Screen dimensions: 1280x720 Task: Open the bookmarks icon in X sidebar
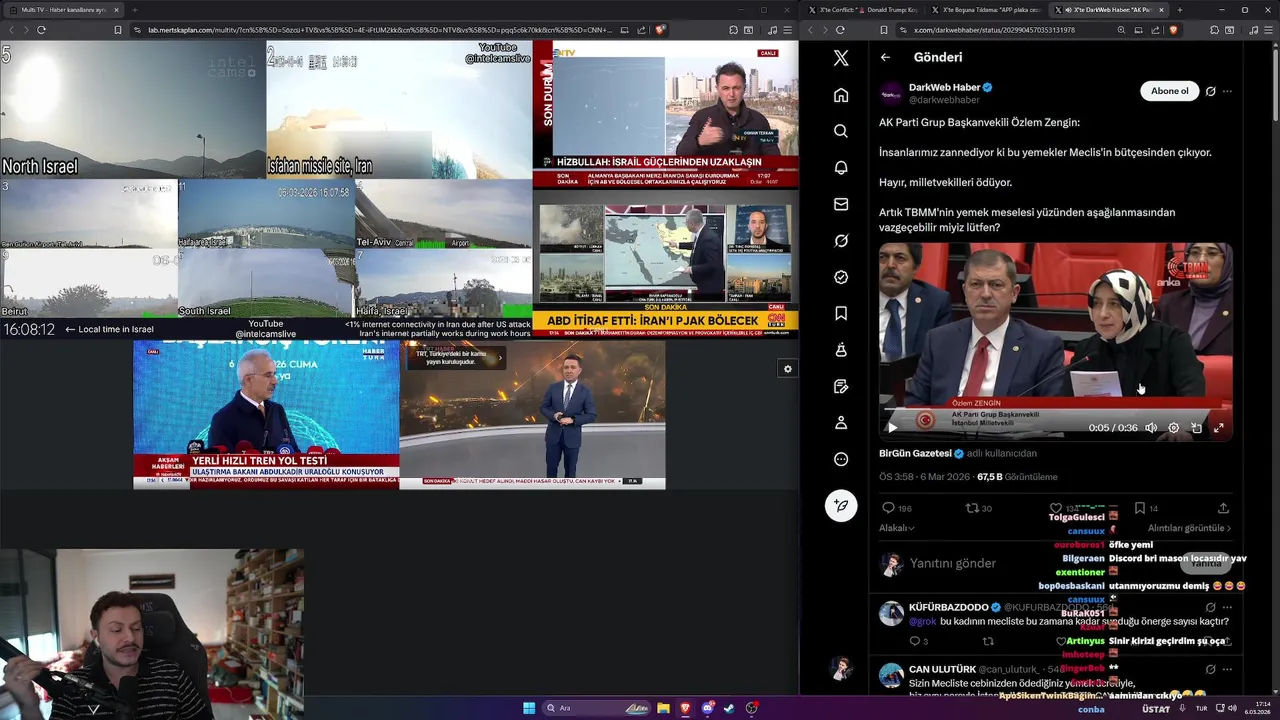841,314
